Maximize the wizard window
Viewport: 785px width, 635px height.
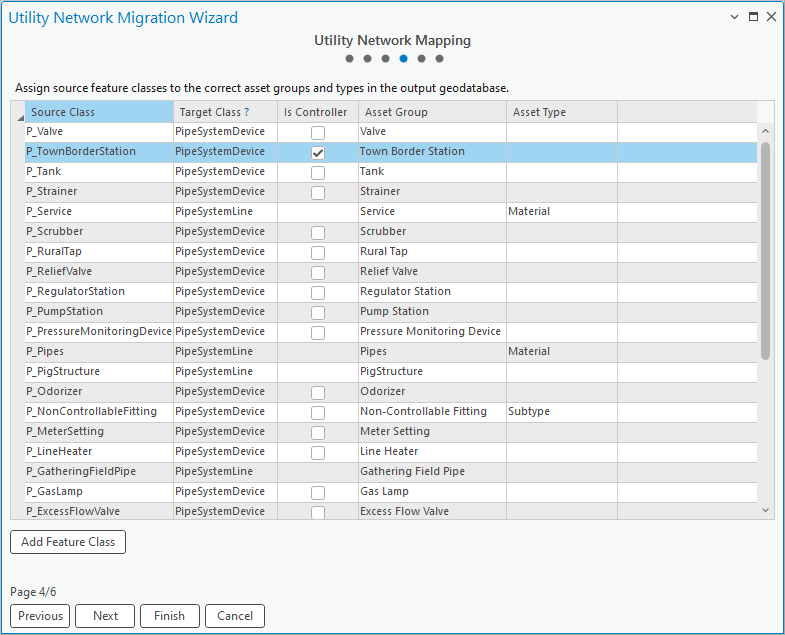[753, 17]
